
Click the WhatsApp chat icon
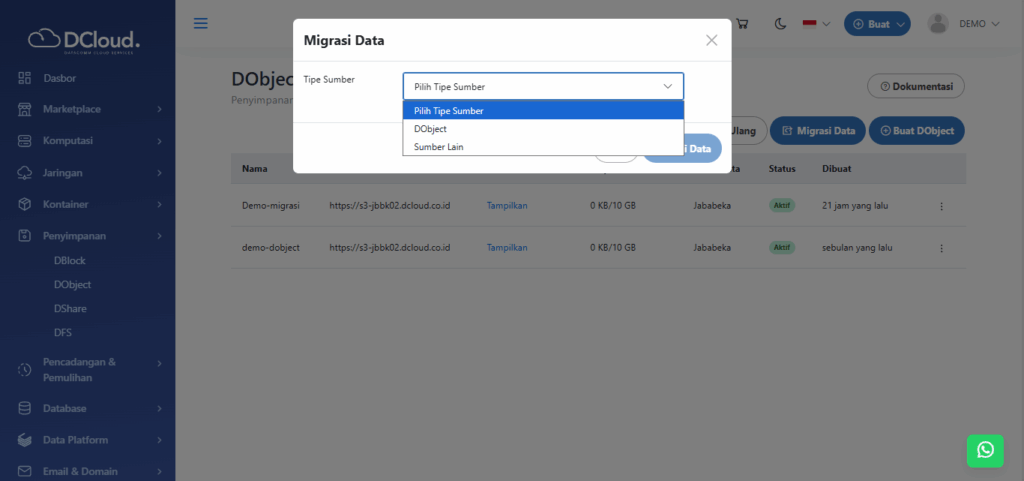point(985,450)
